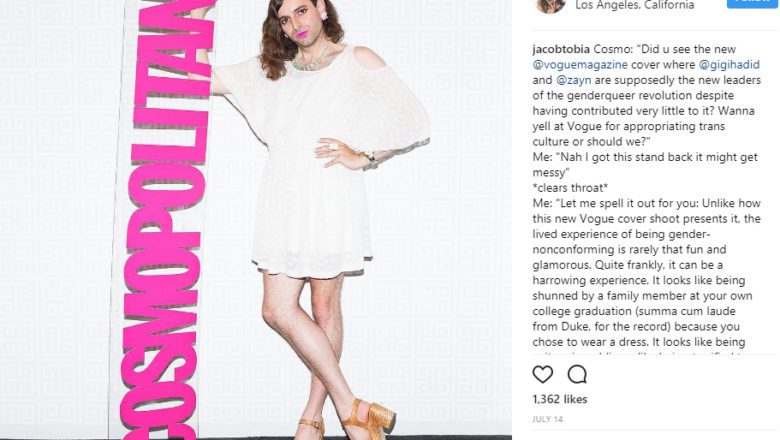The image size is (780, 440).
Task: Visit the jacobtobia username link
Action: [x=561, y=49]
